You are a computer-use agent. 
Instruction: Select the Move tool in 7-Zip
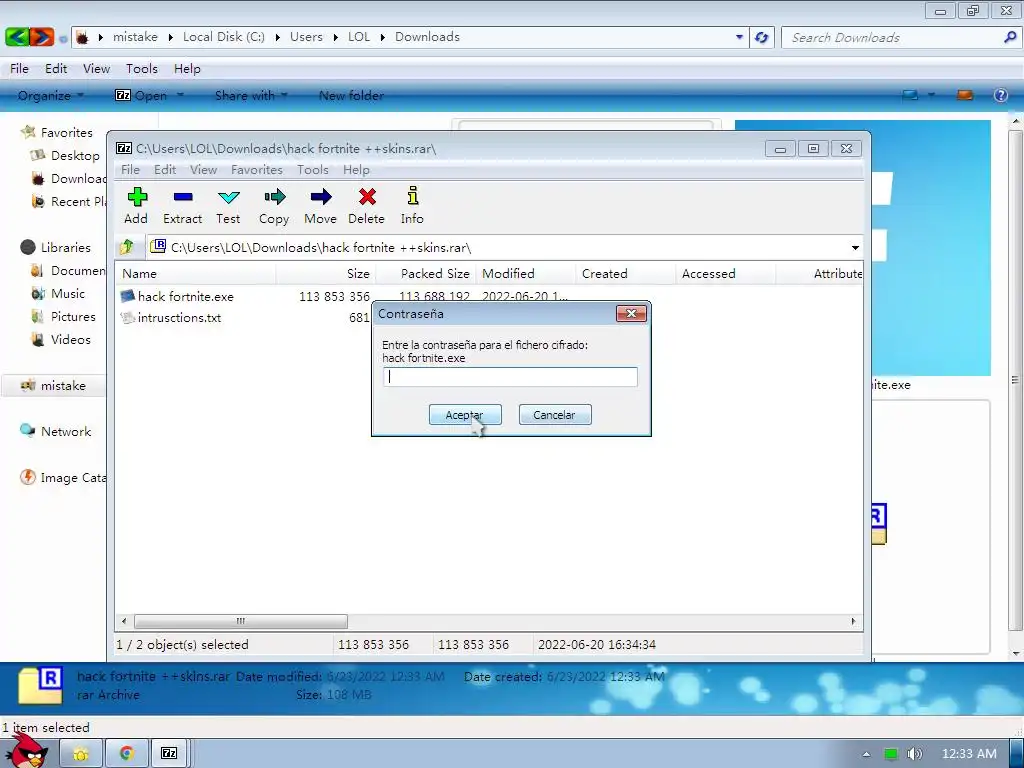click(x=321, y=197)
